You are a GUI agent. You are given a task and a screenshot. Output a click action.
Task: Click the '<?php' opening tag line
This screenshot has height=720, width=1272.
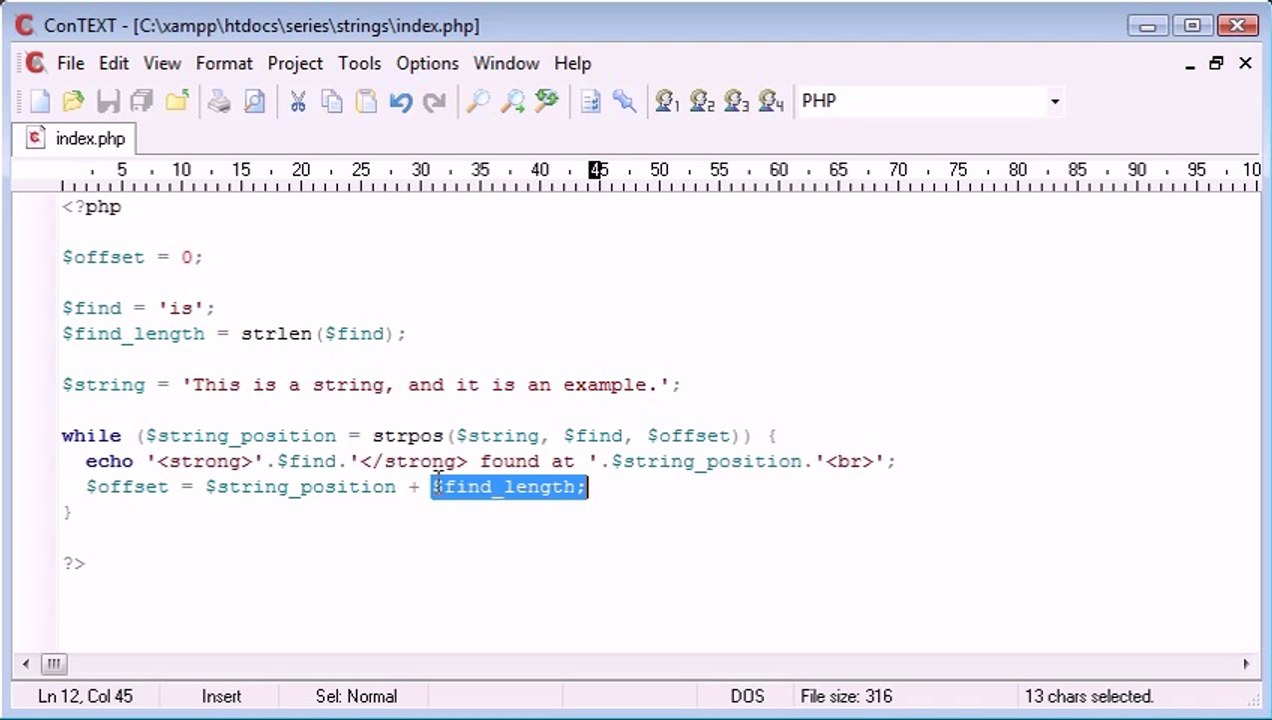click(x=91, y=207)
